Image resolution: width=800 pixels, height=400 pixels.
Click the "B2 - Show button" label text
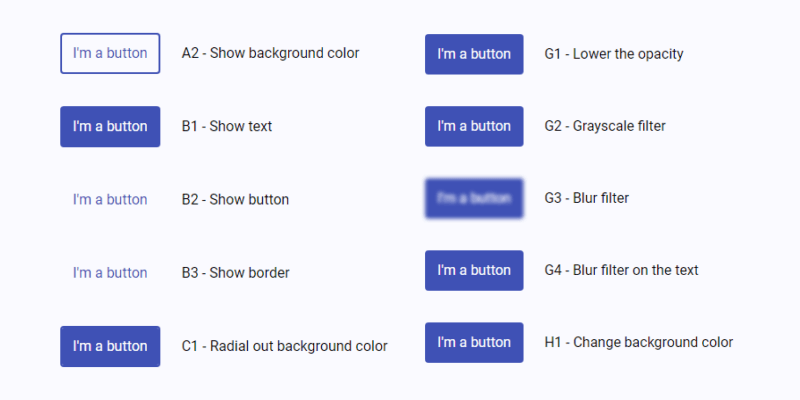click(x=235, y=199)
